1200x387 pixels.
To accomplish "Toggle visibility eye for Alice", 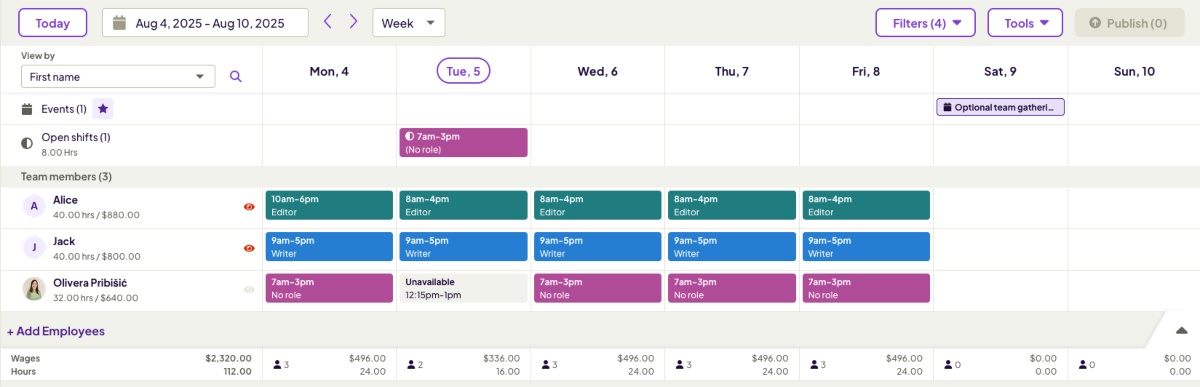I will coord(249,207).
